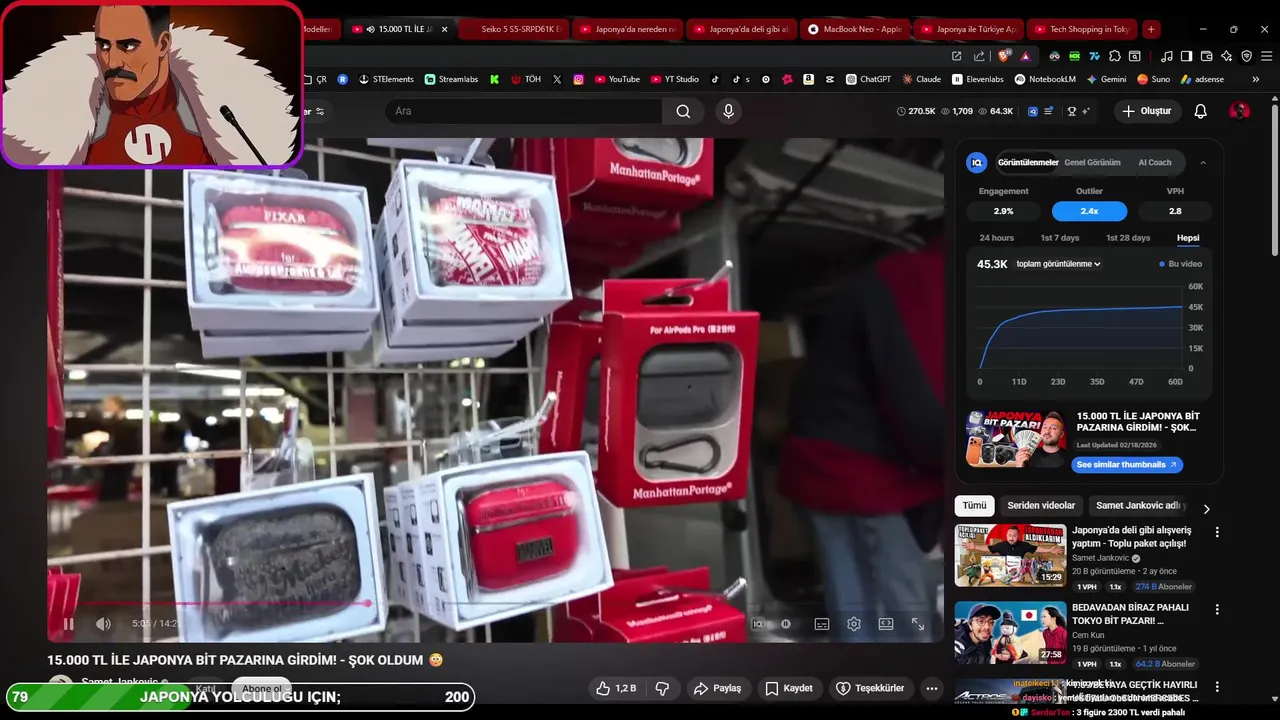Open the AI Coach tab
The image size is (1280, 720).
pyautogui.click(x=1155, y=162)
